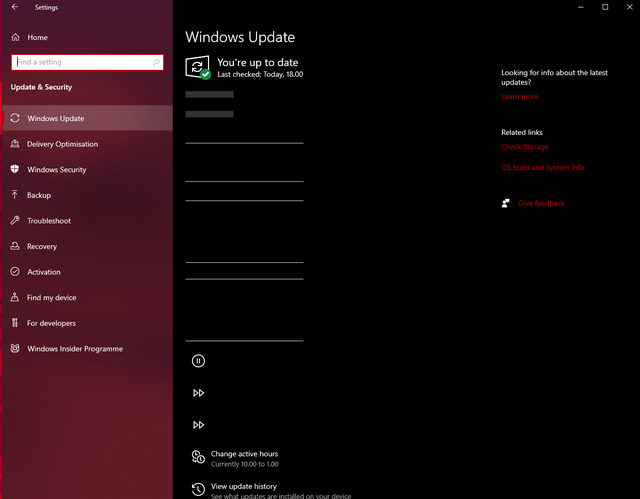Open Backup settings
Image resolution: width=640 pixels, height=499 pixels.
pos(87,195)
